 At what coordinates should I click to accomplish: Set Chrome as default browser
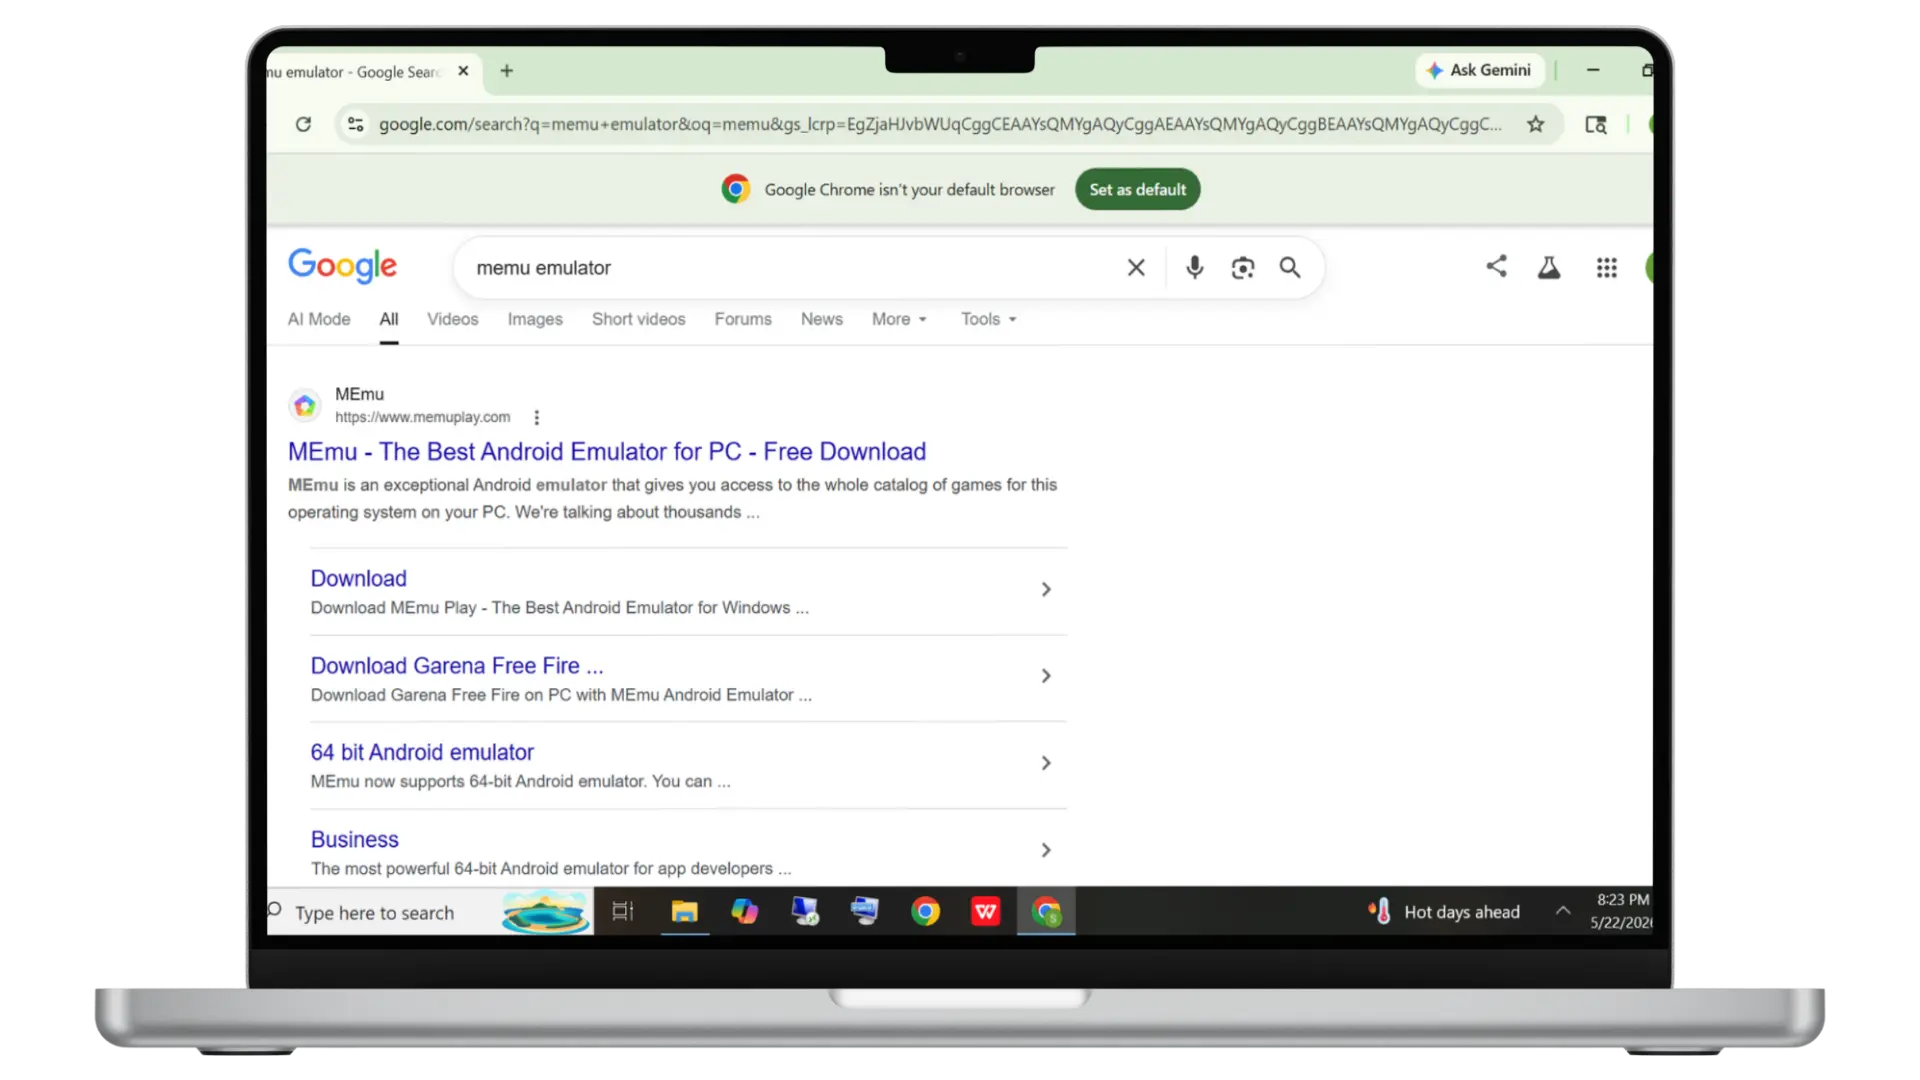1138,189
